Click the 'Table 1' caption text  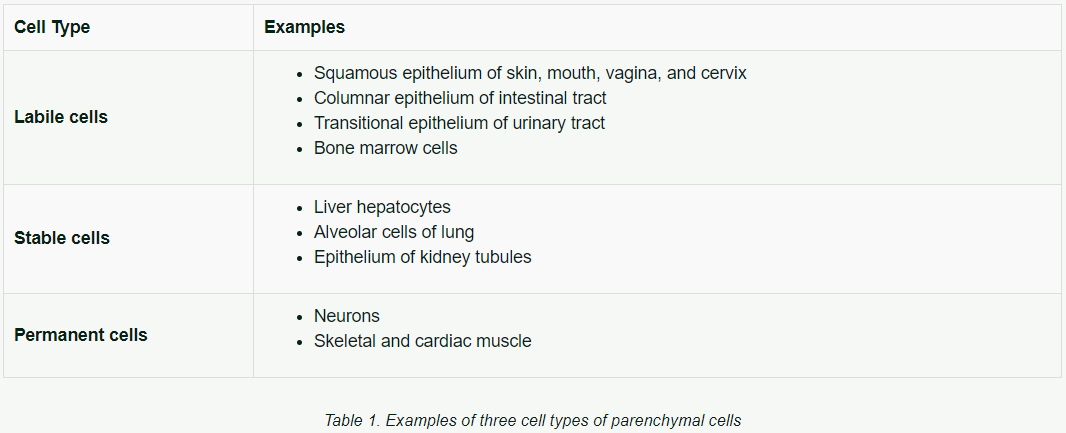(532, 420)
